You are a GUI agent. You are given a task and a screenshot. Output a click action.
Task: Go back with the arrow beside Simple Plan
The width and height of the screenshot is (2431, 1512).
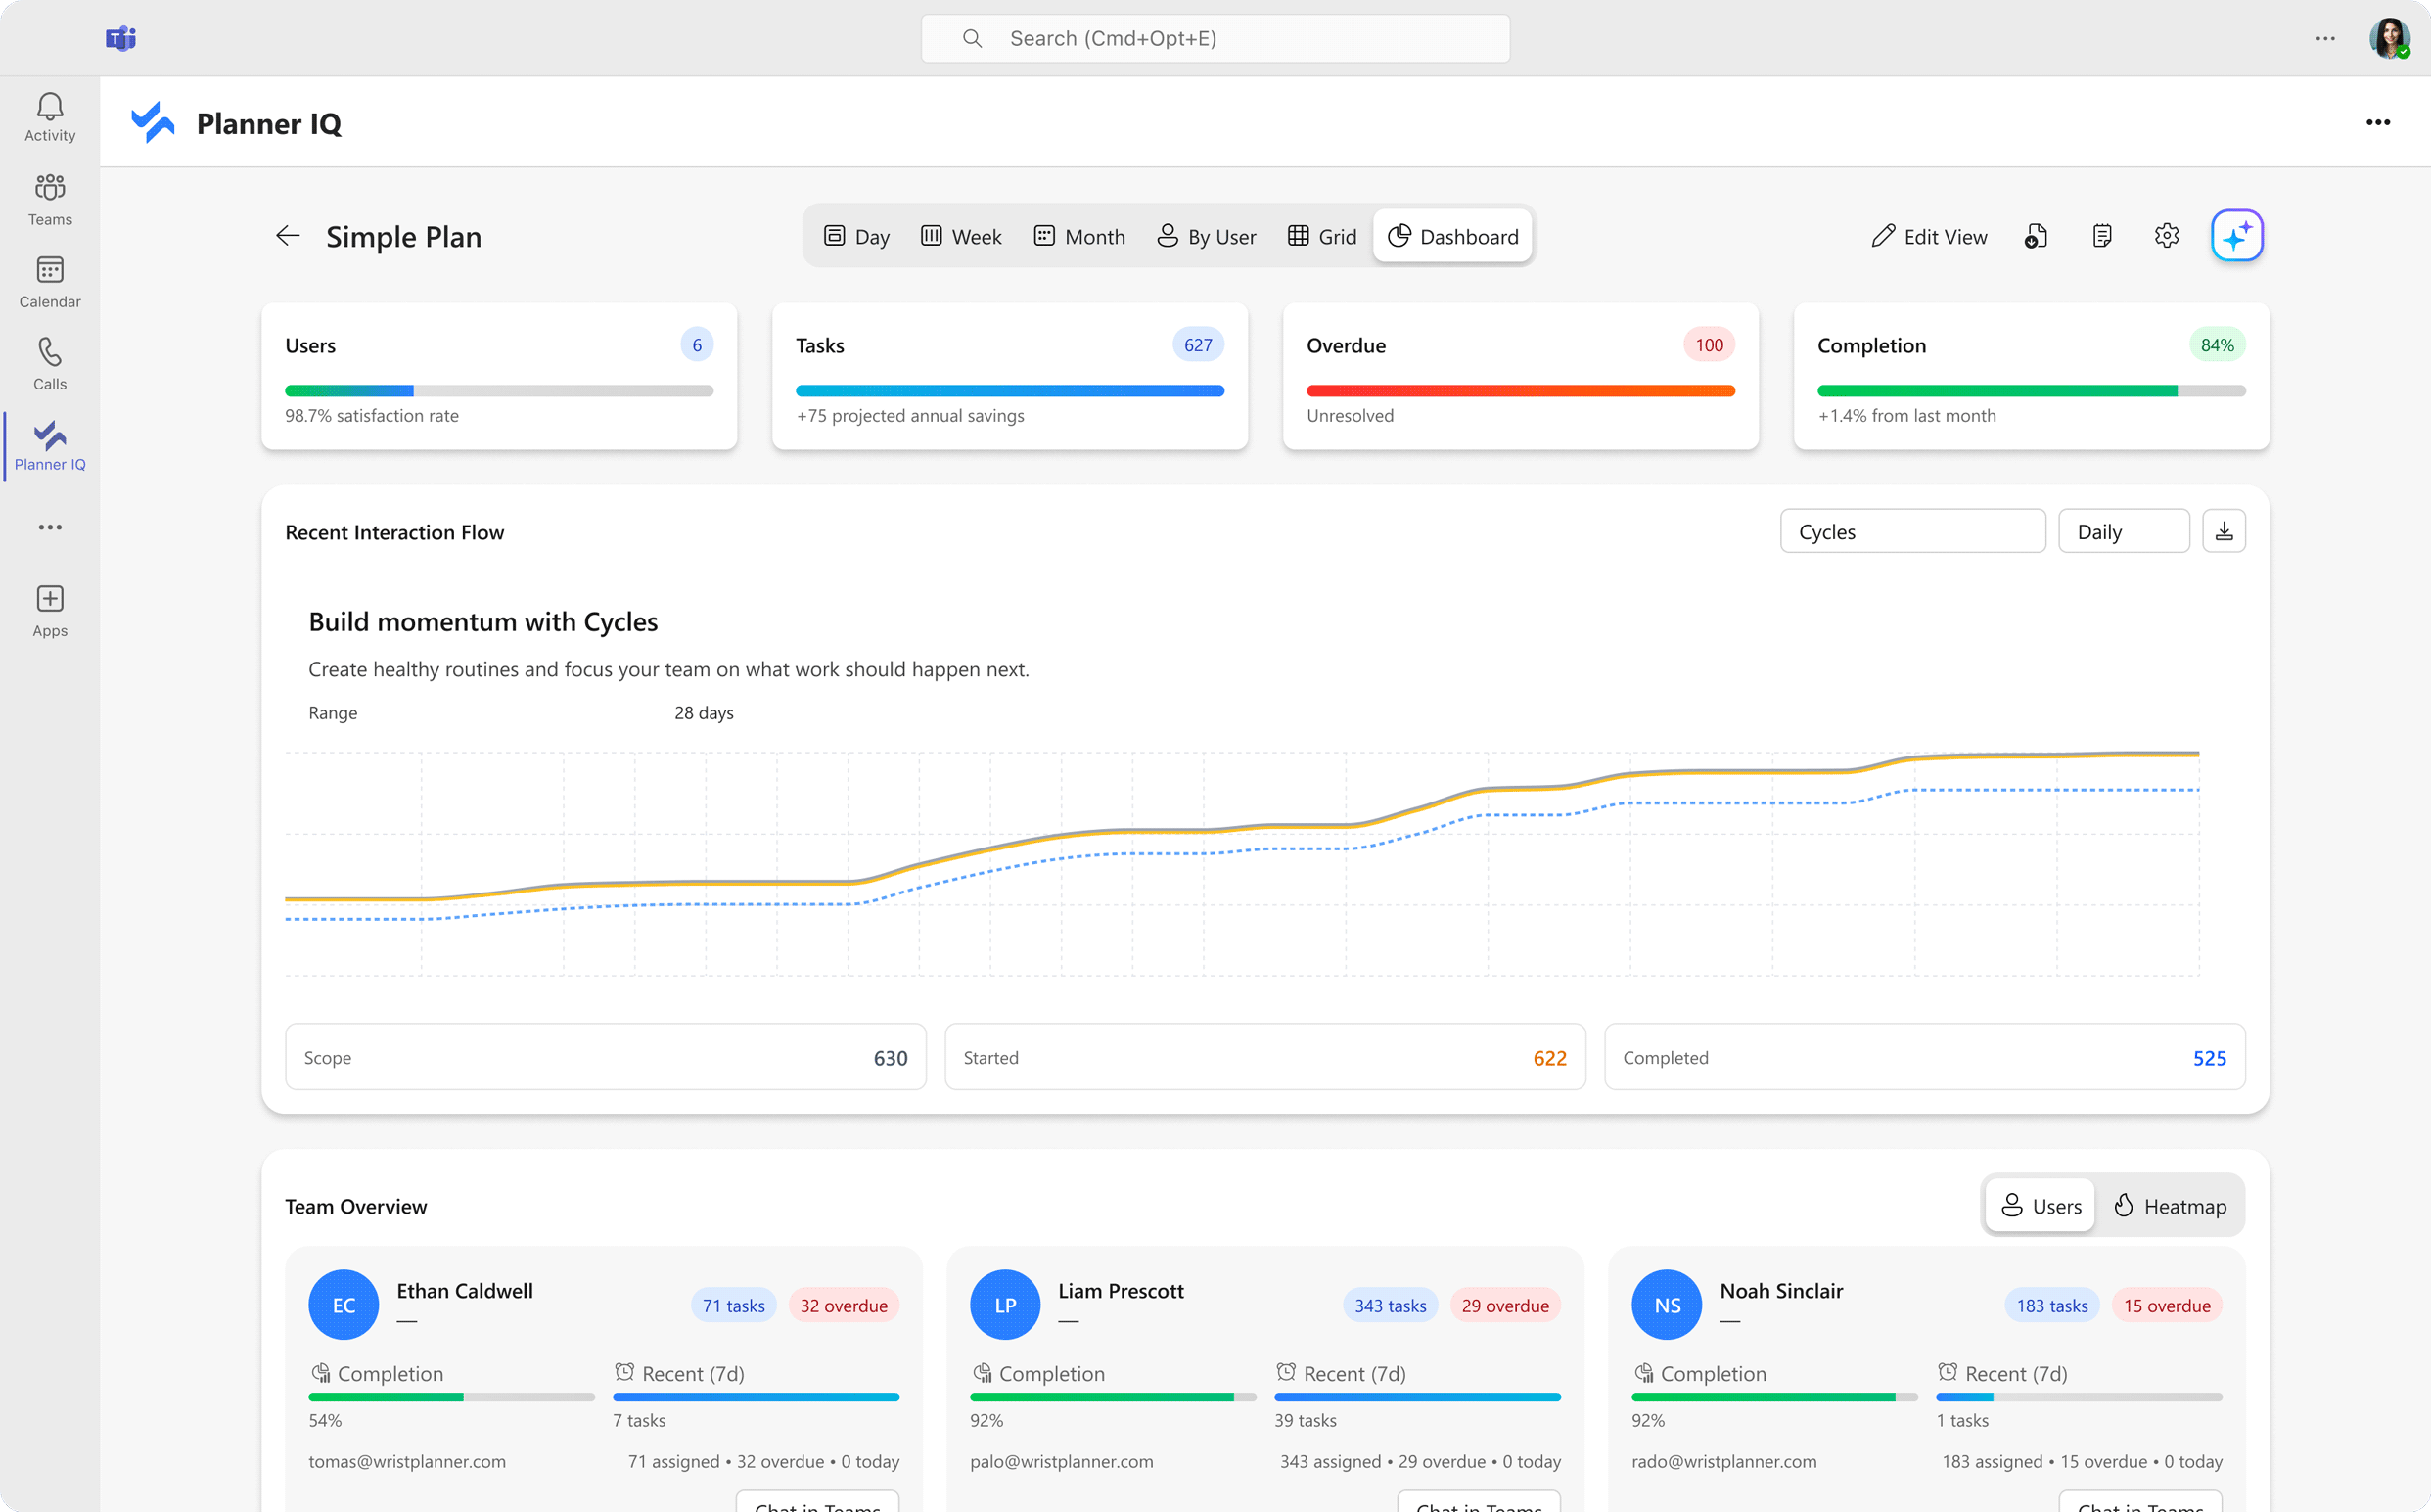288,236
